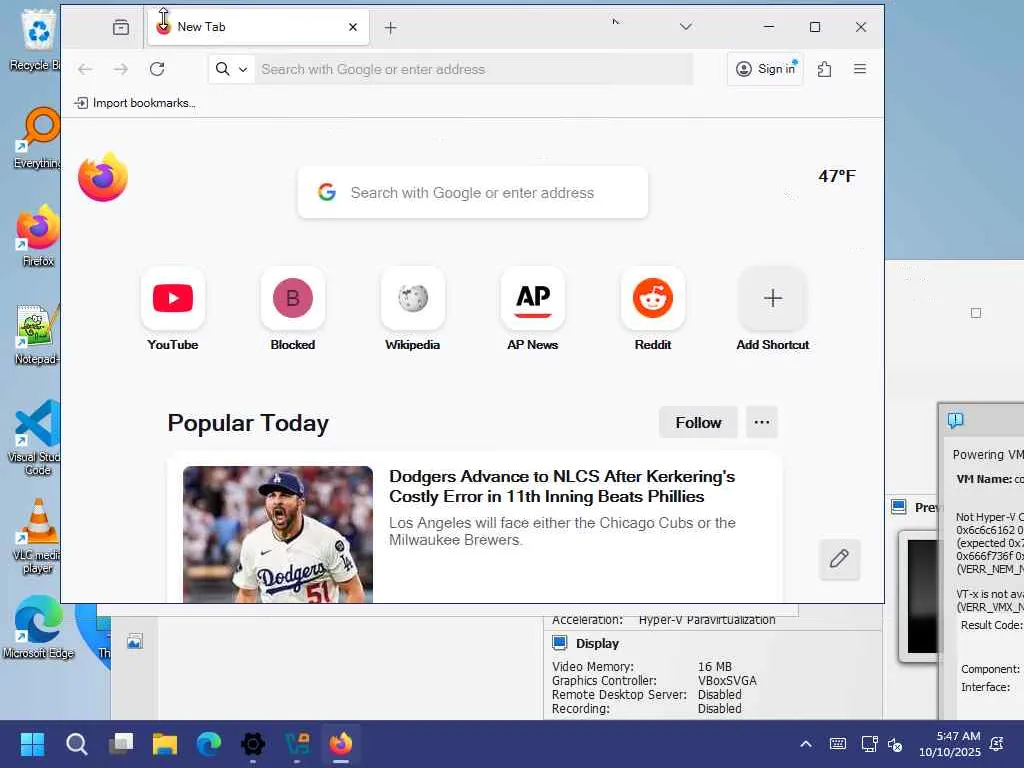Screen dimensions: 1024x768
Task: Click the image icon in VirtualBox sidebar
Action: pyautogui.click(x=135, y=641)
